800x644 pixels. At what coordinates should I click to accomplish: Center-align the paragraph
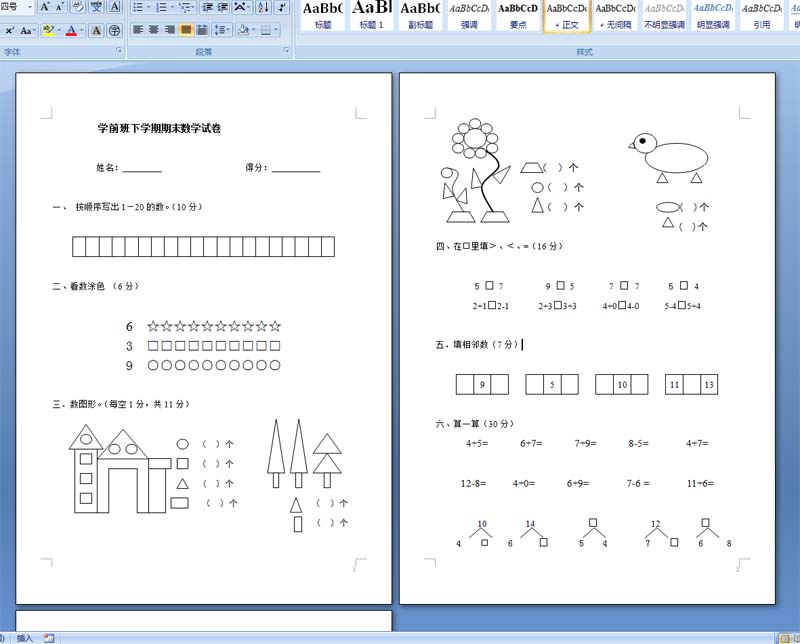pyautogui.click(x=154, y=31)
